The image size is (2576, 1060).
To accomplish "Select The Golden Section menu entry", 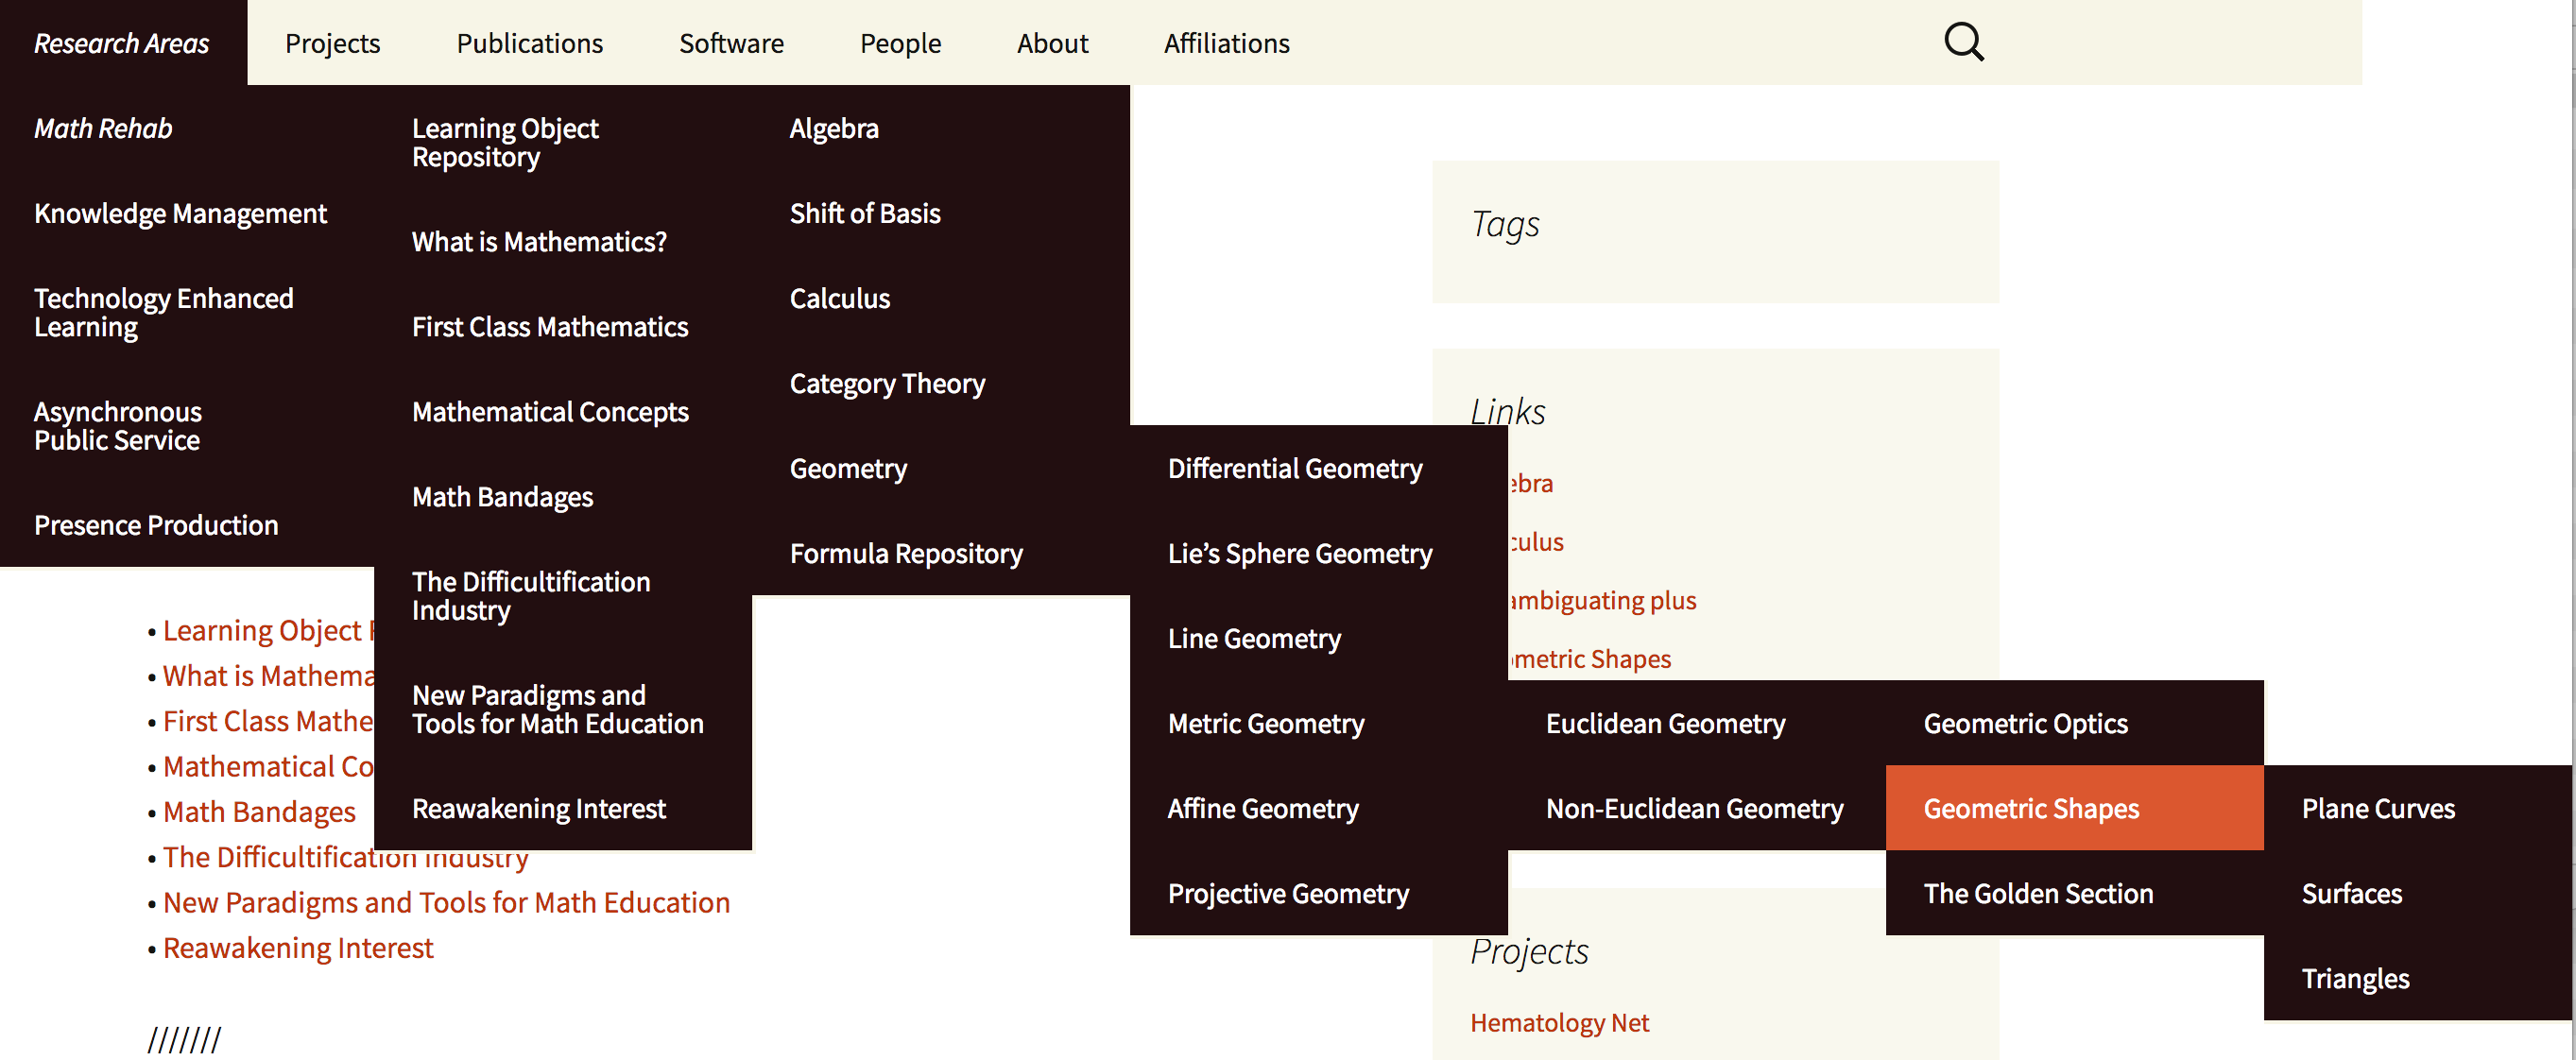I will pyautogui.click(x=2037, y=893).
